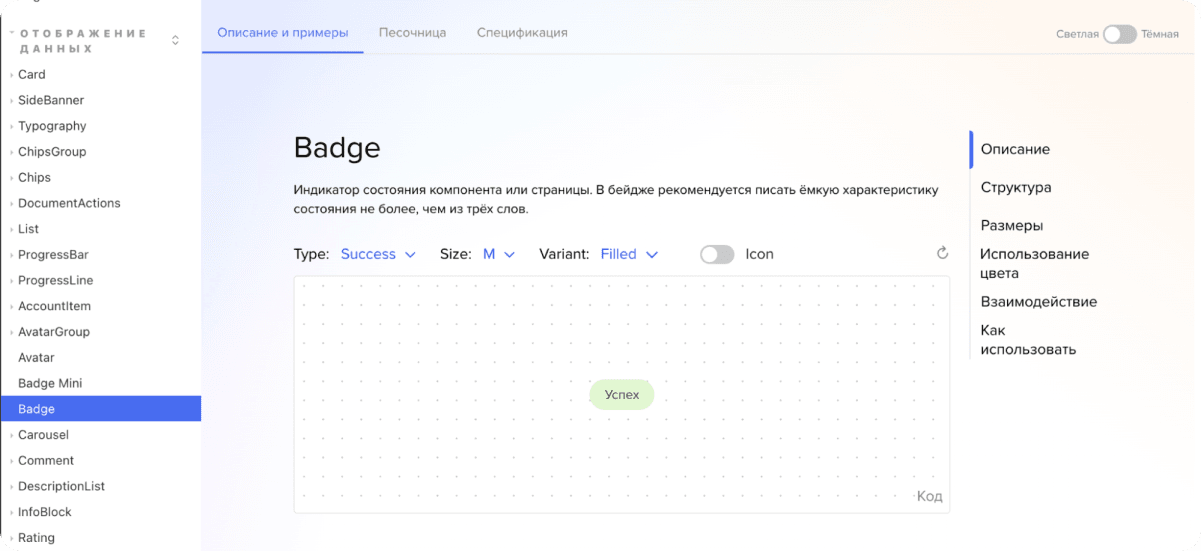
Task: Click the reset refresh icon above preview
Action: tap(942, 253)
